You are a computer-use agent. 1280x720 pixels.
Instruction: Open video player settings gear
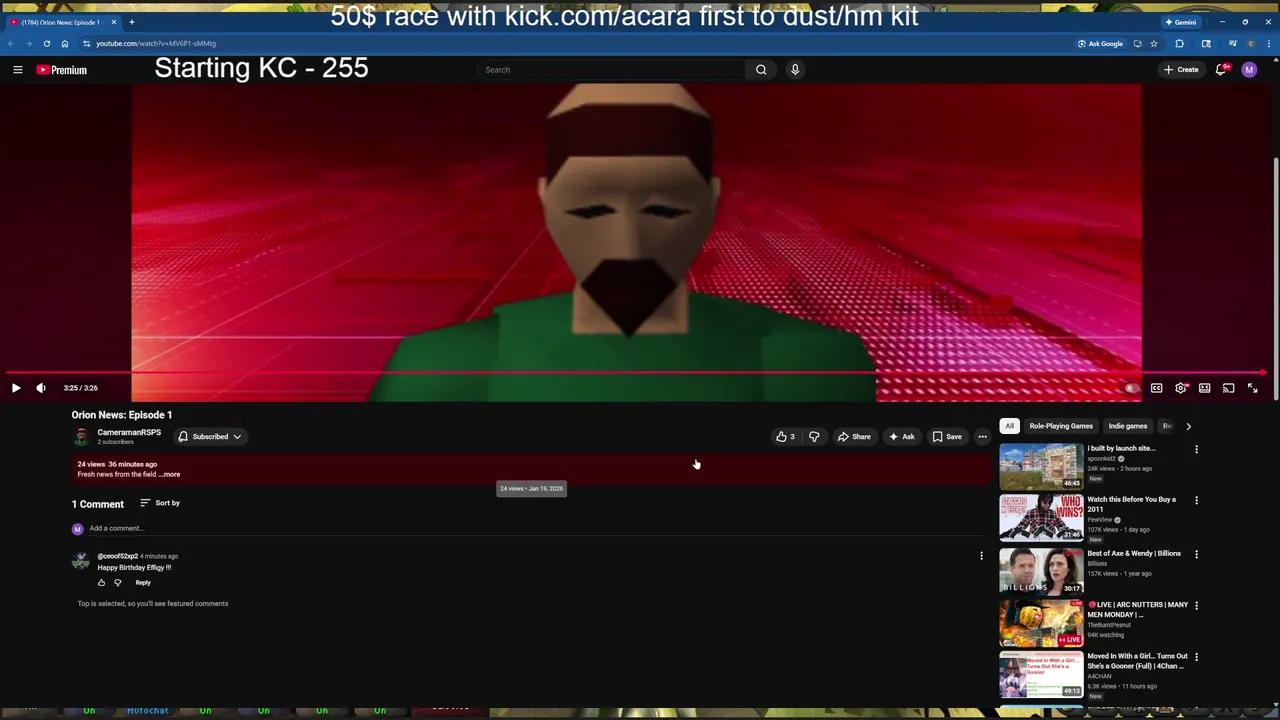coord(1181,388)
